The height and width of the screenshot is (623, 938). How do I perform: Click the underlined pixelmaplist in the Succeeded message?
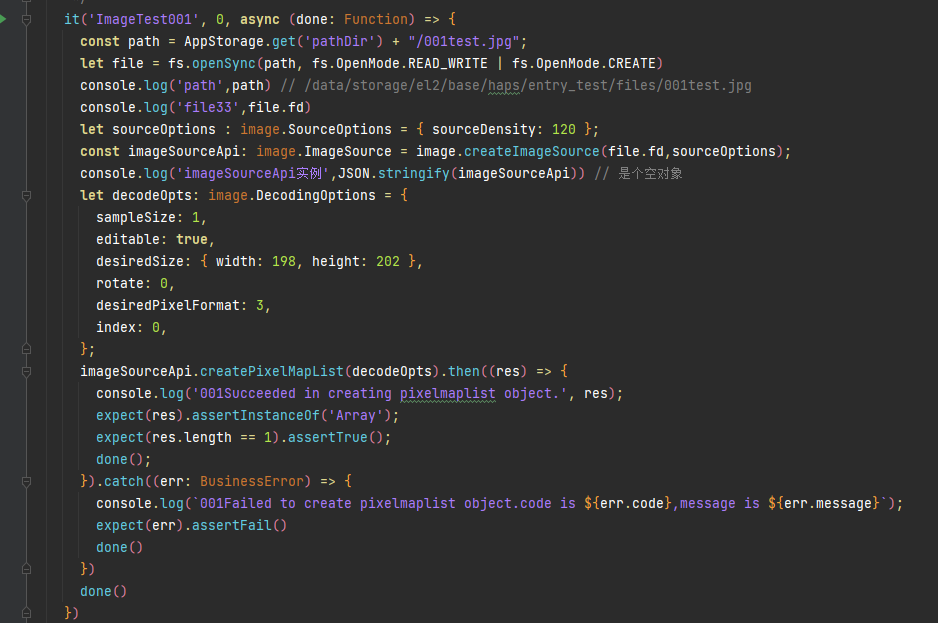[x=447, y=394]
